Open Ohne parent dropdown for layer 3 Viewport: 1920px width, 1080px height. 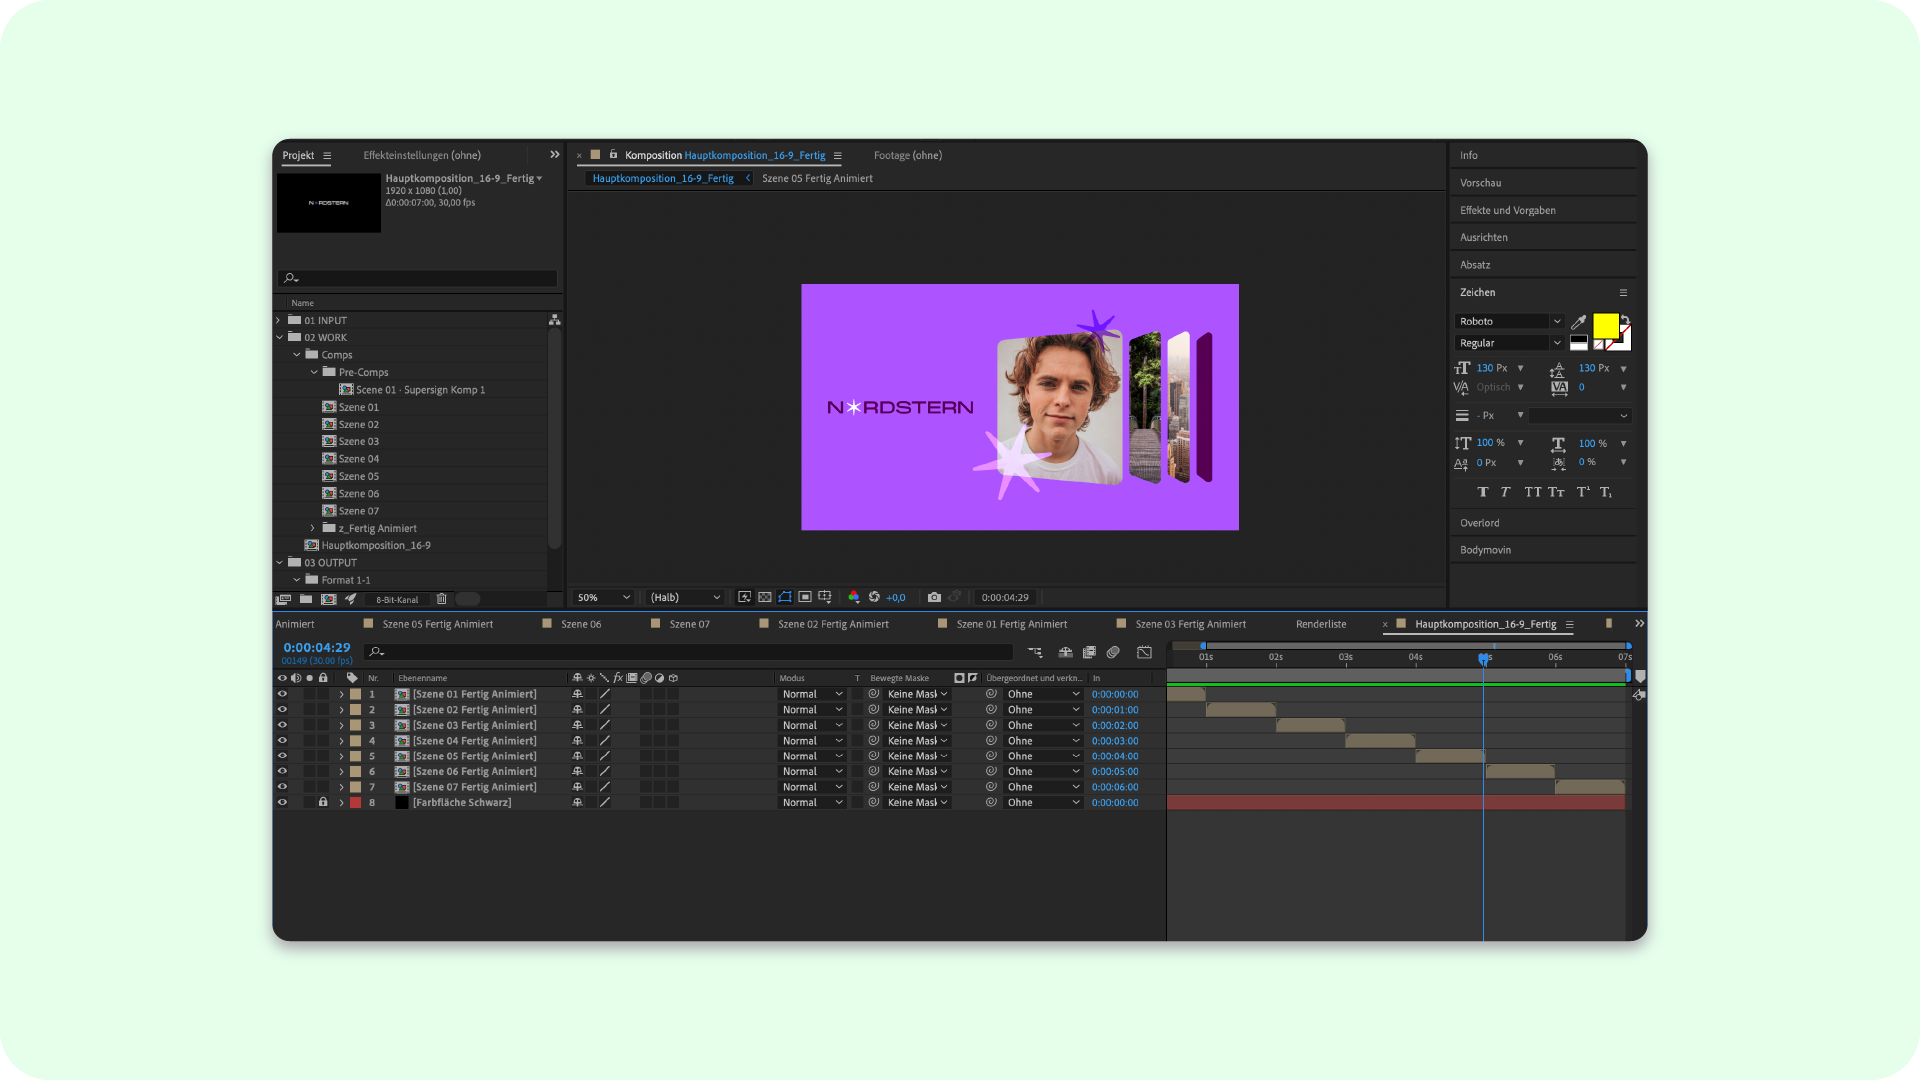[x=1043, y=725]
